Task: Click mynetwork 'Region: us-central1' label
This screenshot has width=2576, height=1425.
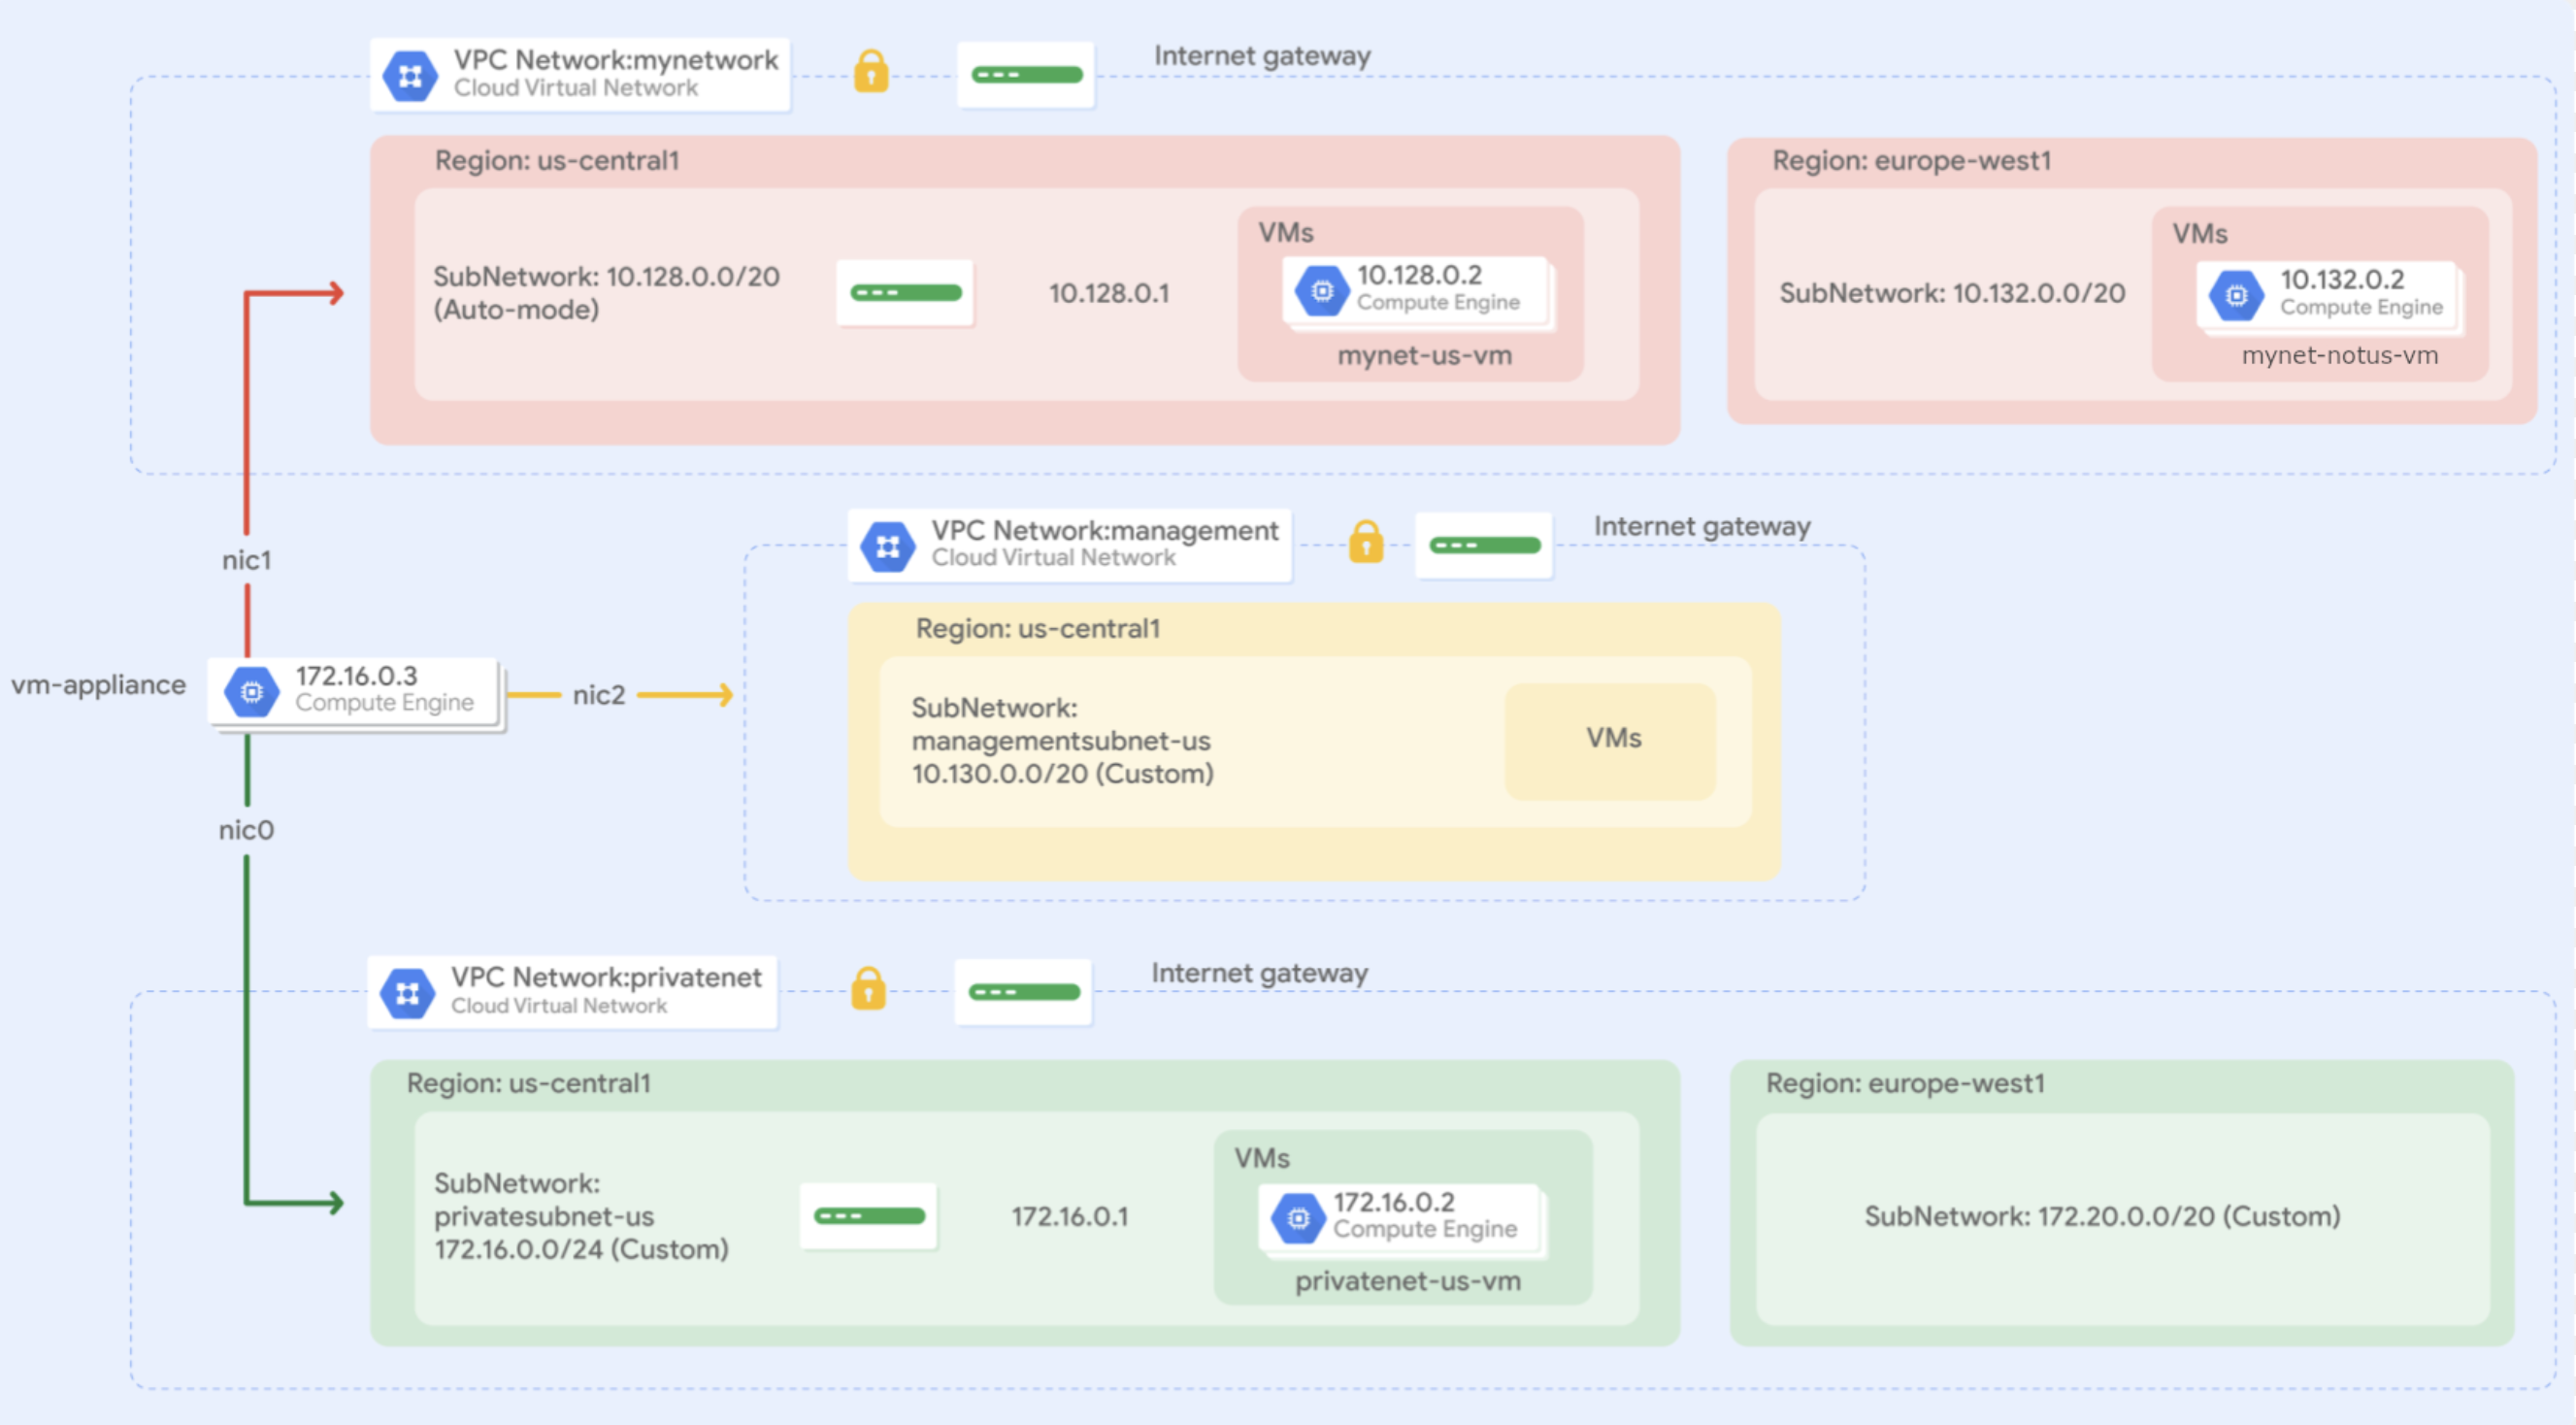Action: [557, 161]
